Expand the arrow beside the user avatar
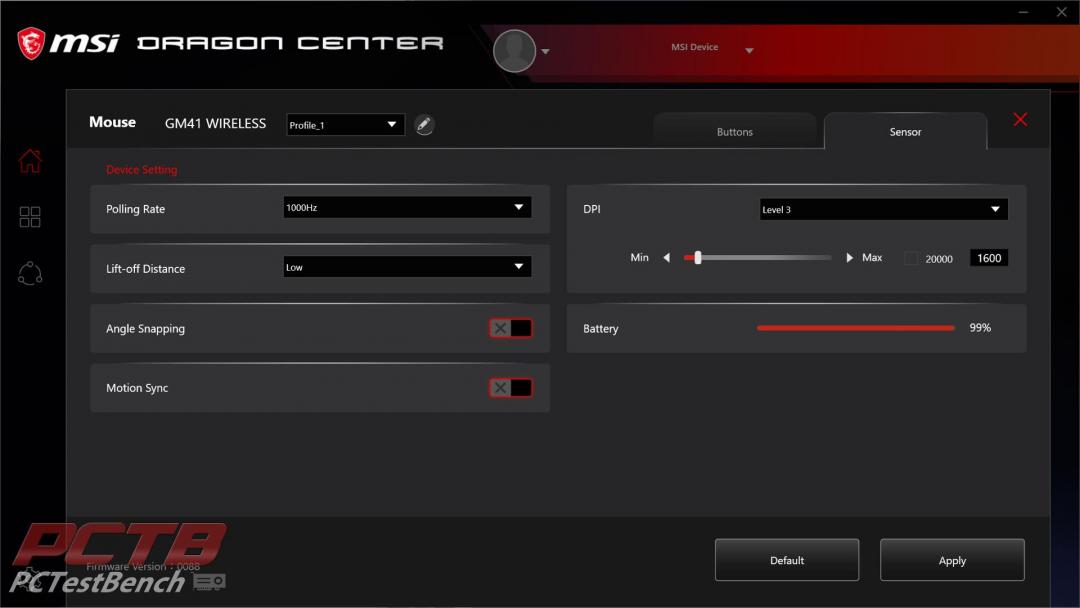The width and height of the screenshot is (1080, 608). point(546,51)
